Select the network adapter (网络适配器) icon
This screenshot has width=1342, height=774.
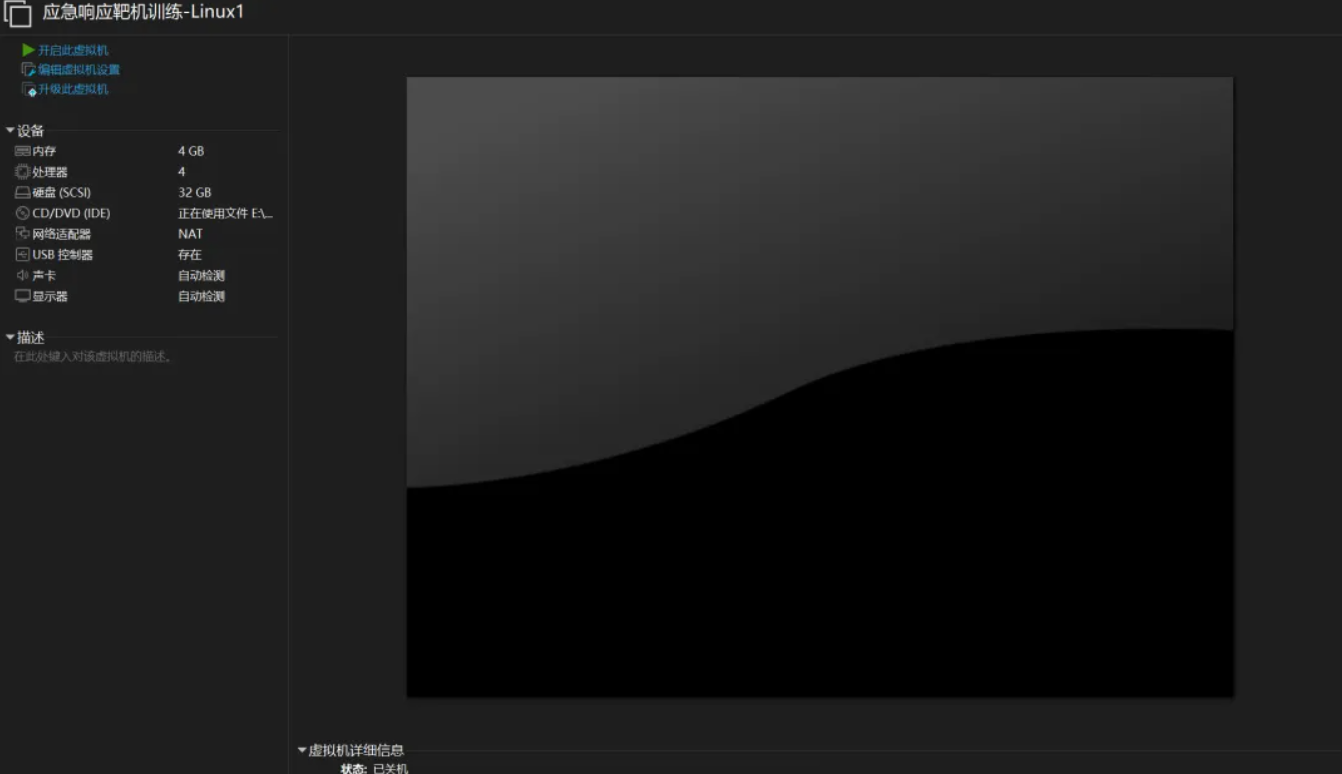tap(22, 234)
